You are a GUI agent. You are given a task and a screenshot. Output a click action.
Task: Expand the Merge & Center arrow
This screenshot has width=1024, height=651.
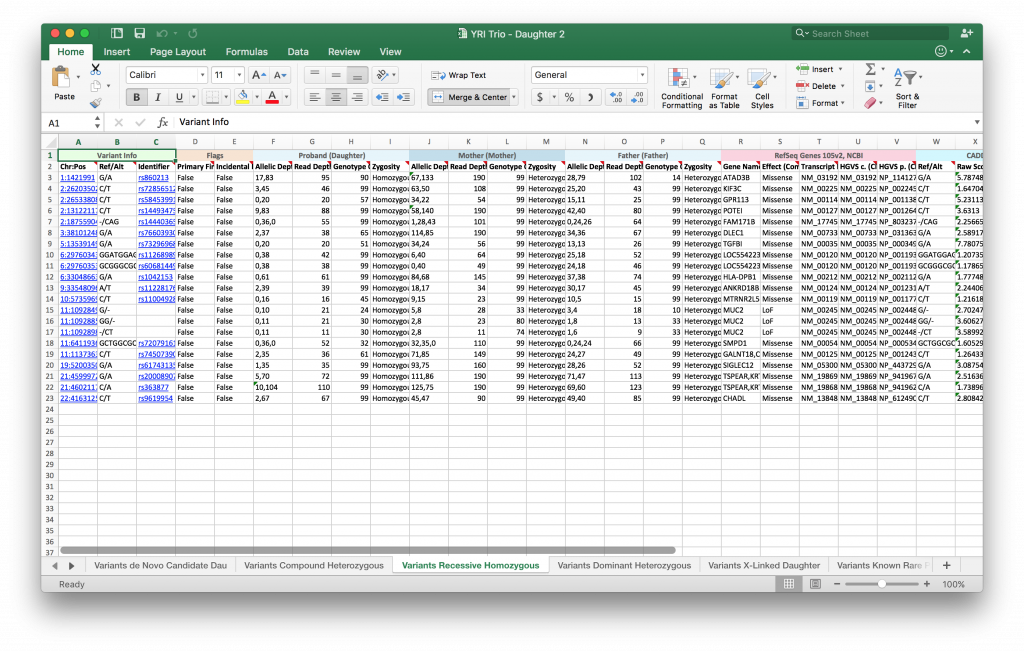pyautogui.click(x=515, y=97)
